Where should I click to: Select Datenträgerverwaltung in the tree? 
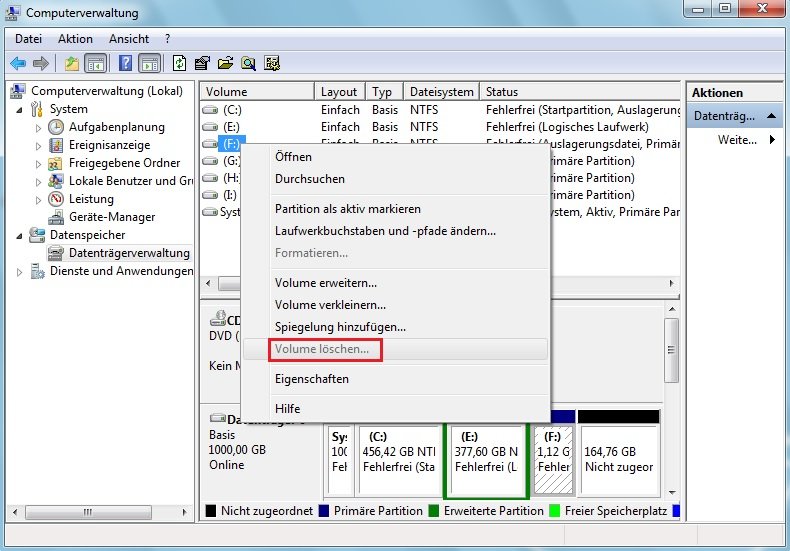[x=129, y=253]
